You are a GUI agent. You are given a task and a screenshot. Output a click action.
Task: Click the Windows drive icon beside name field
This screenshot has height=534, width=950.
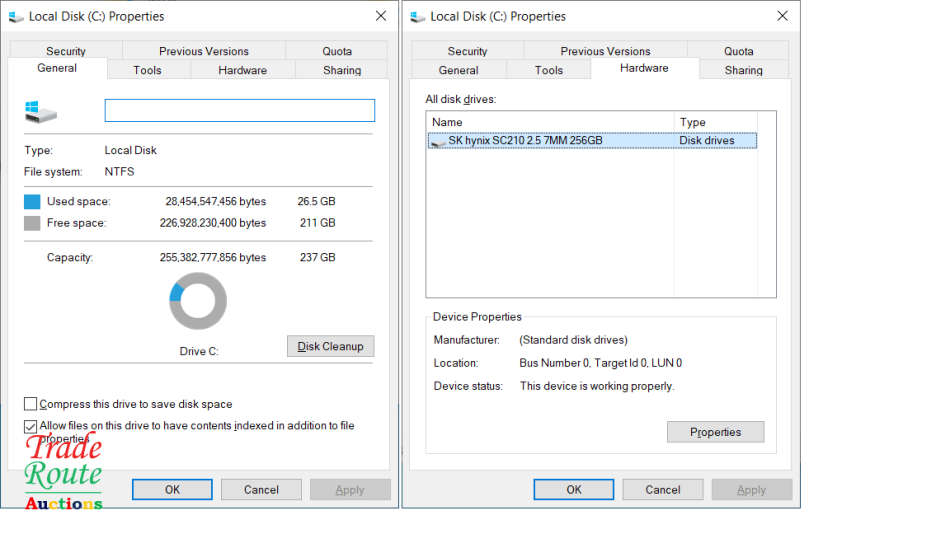point(41,111)
